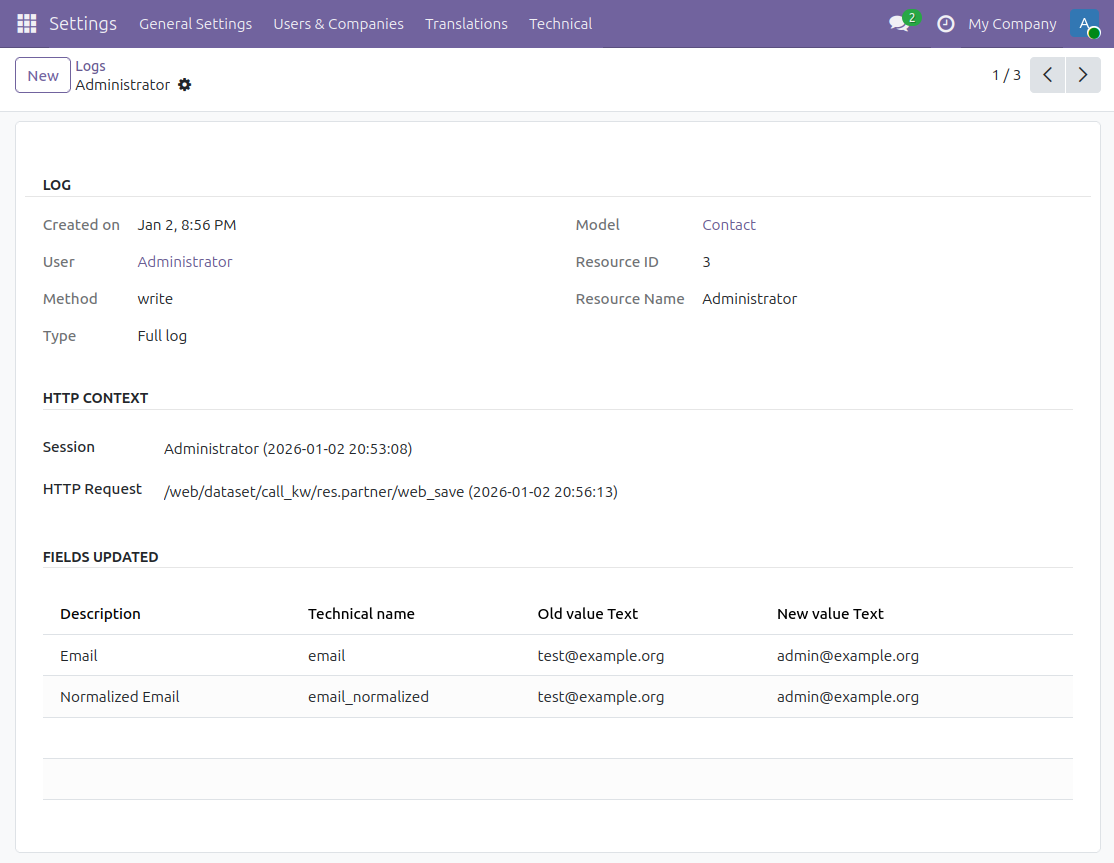Screen dimensions: 1114x863
Task: Go to previous log record arrow
Action: coord(1047,75)
